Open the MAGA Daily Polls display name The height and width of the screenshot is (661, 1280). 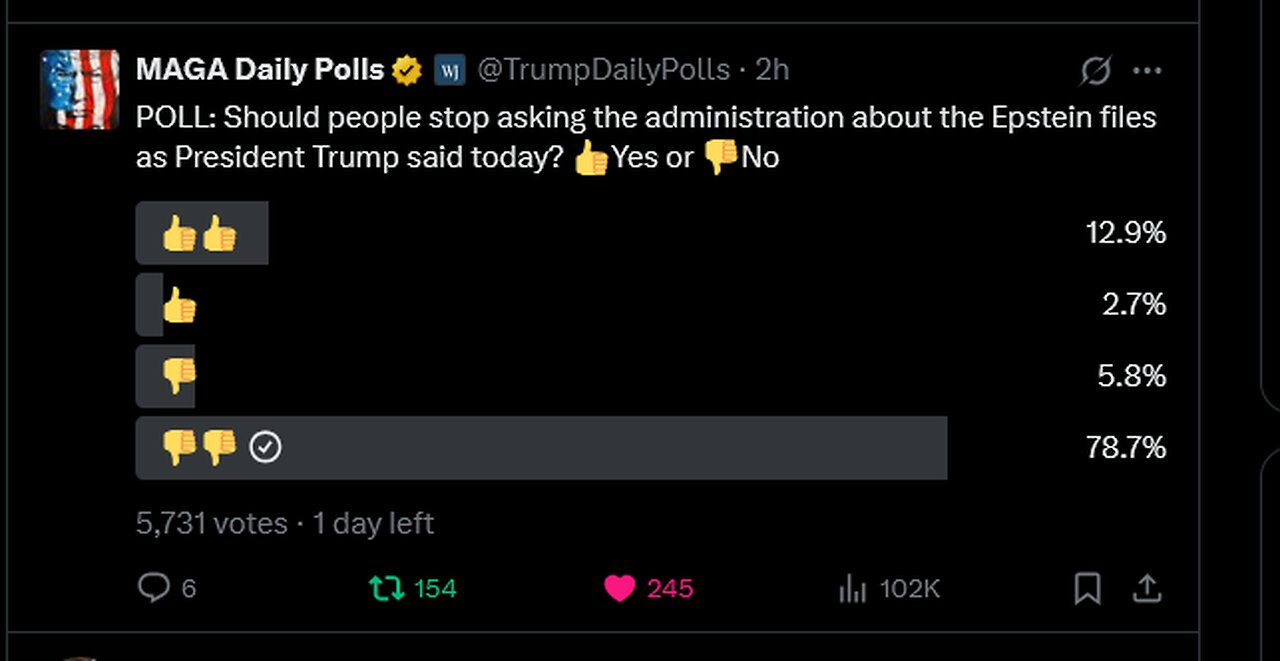click(260, 69)
